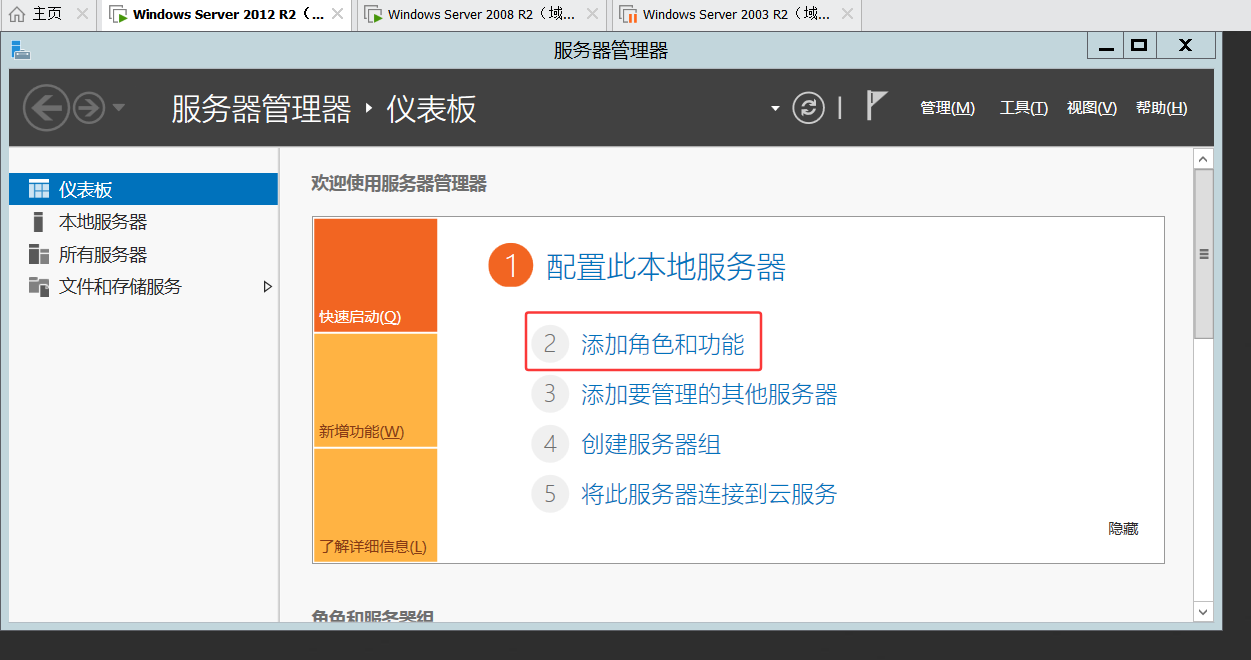
Task: Click the orange step 1 circle
Action: 511,267
